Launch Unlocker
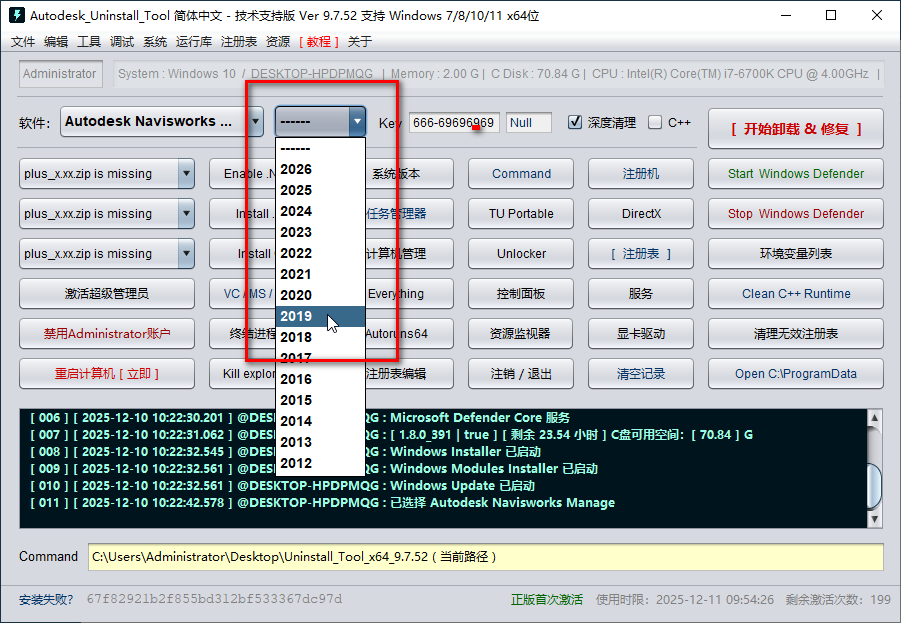The width and height of the screenshot is (901, 623). click(521, 253)
